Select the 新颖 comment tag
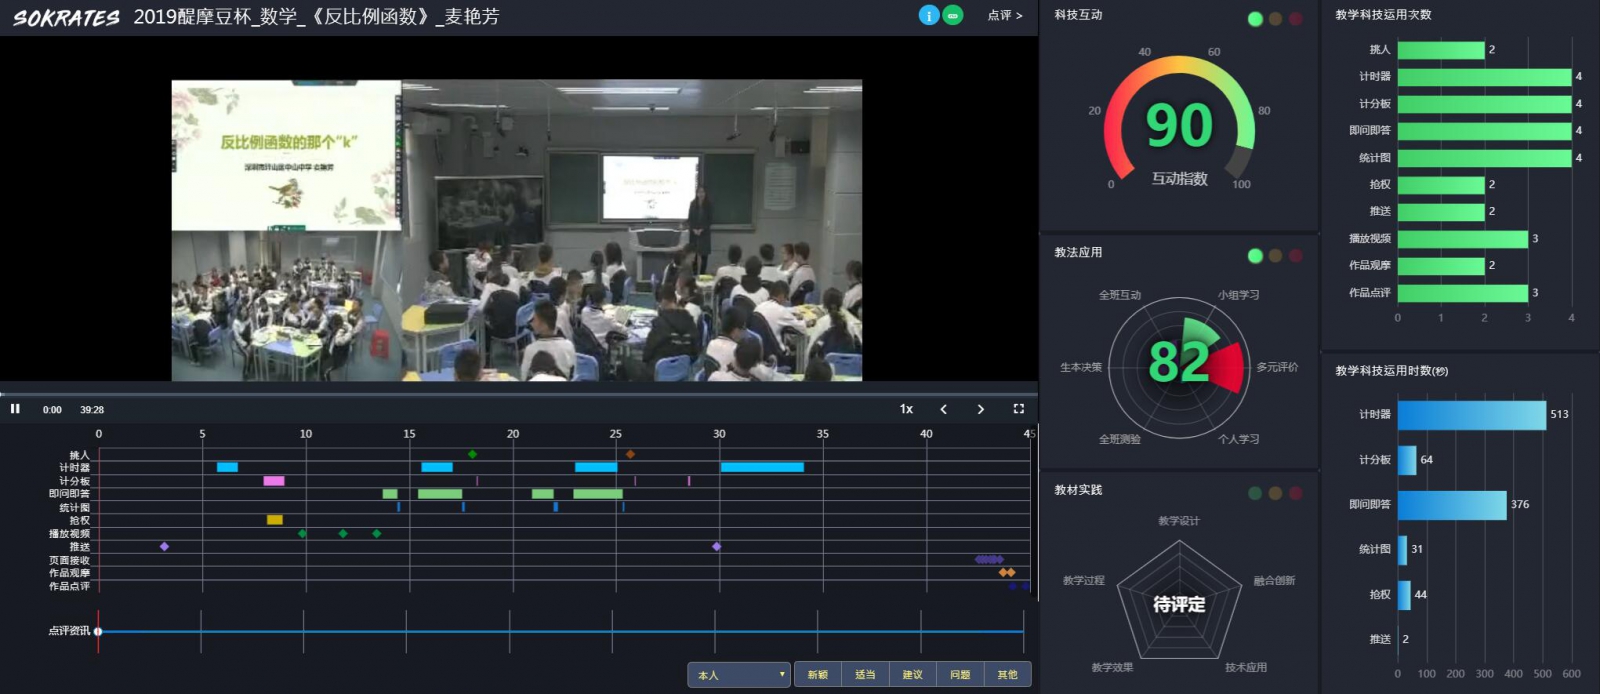The width and height of the screenshot is (1600, 694). click(817, 675)
